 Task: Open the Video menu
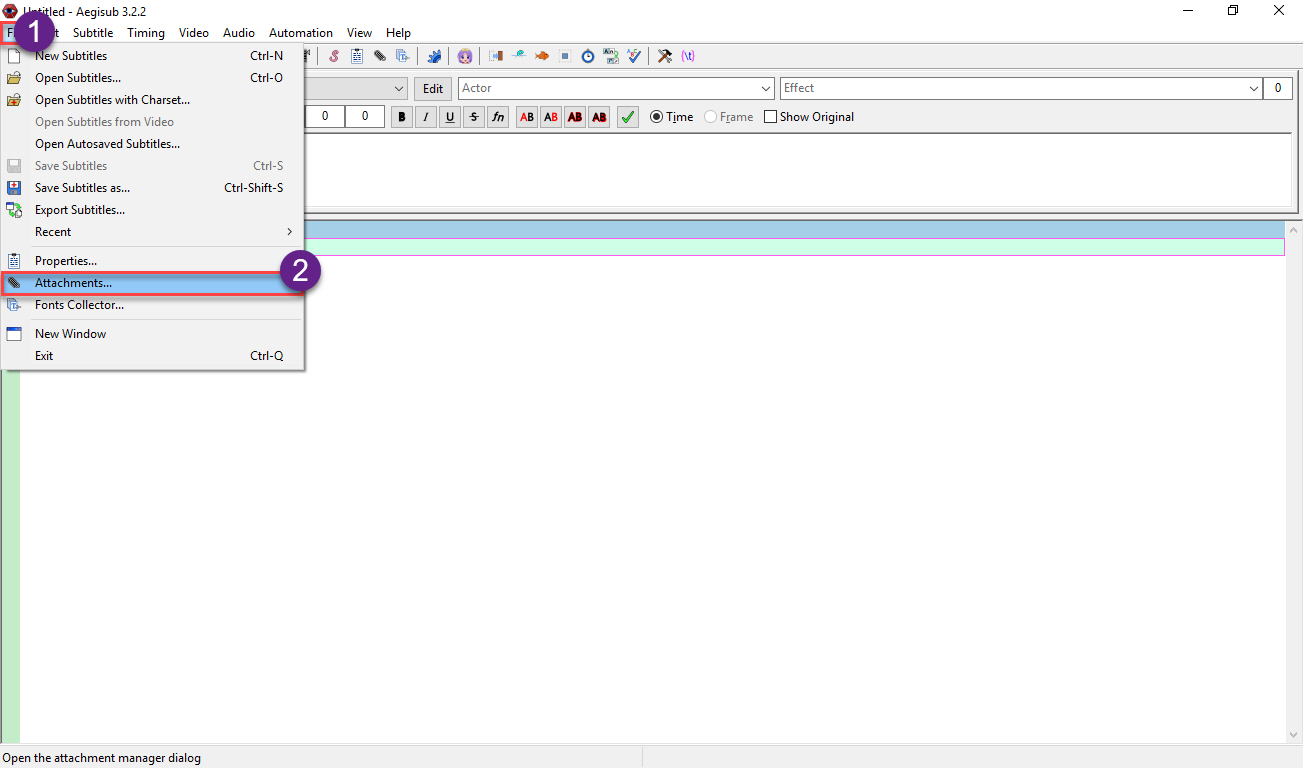click(x=194, y=33)
